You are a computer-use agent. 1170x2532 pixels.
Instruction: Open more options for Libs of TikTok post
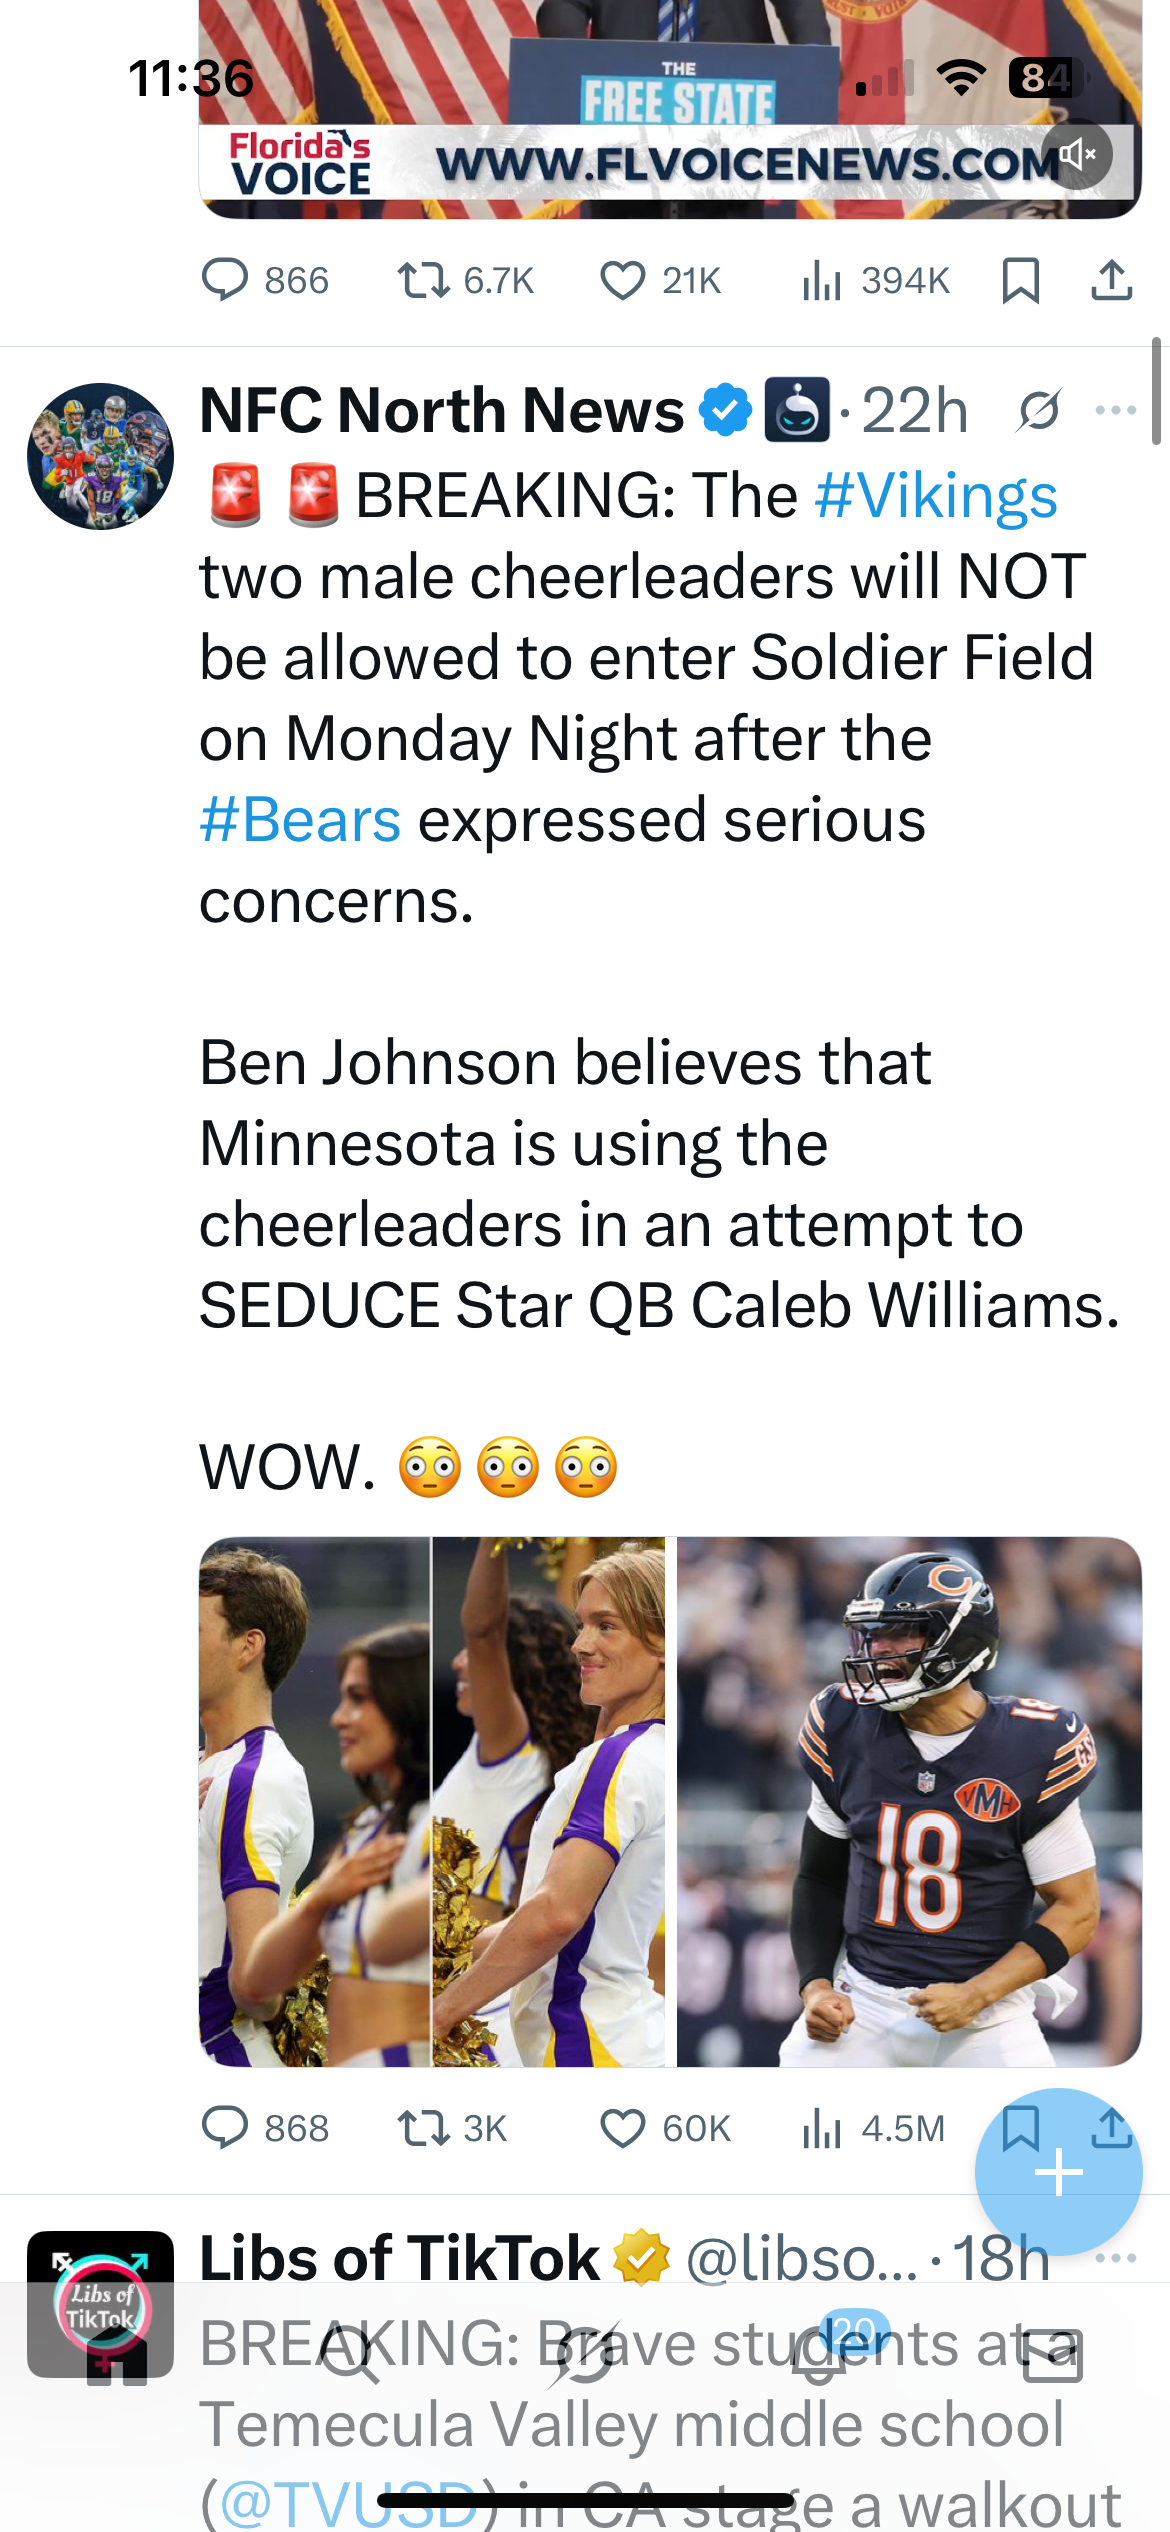1115,2258
